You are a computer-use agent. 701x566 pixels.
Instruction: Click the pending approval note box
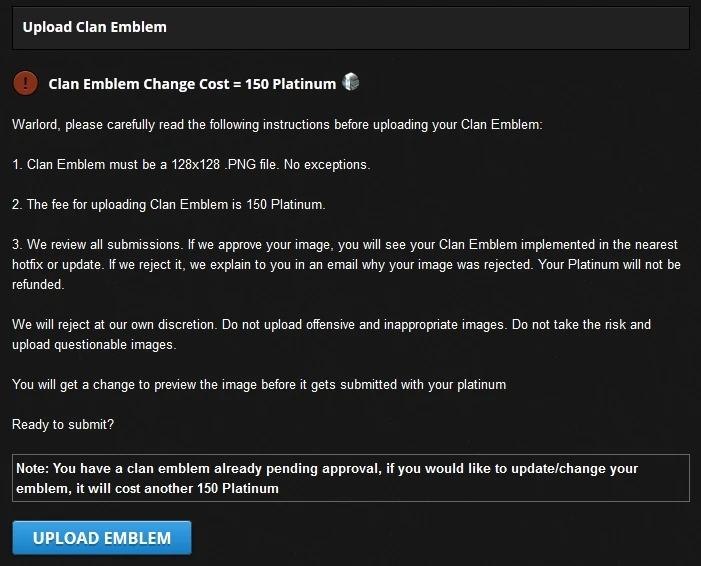click(x=350, y=478)
